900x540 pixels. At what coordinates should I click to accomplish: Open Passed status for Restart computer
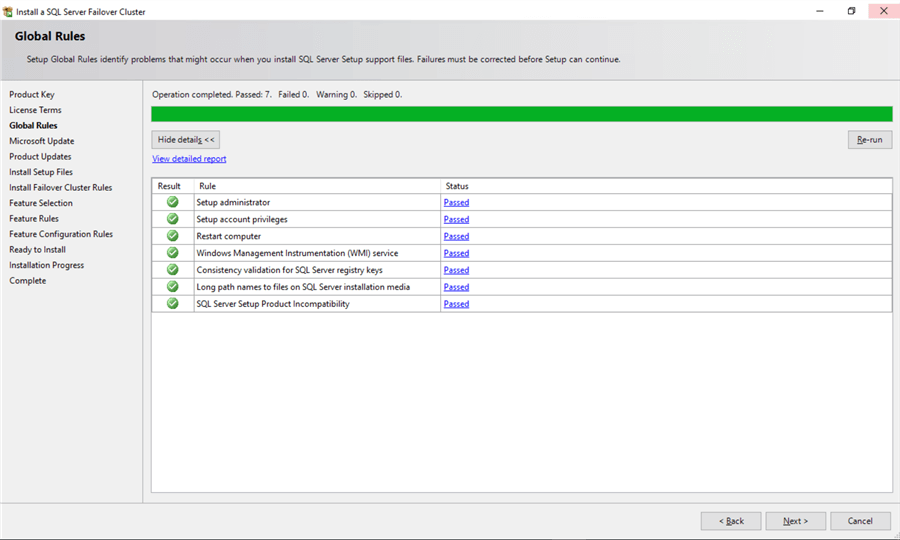point(456,236)
